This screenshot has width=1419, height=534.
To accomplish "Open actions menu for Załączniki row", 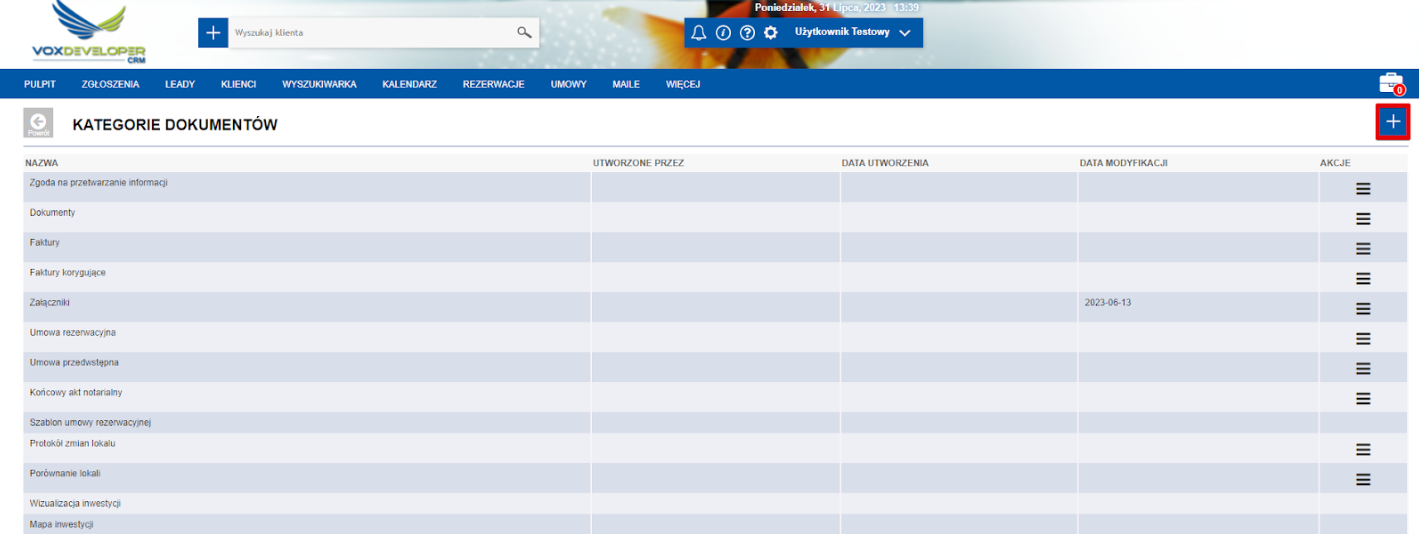I will 1363,308.
